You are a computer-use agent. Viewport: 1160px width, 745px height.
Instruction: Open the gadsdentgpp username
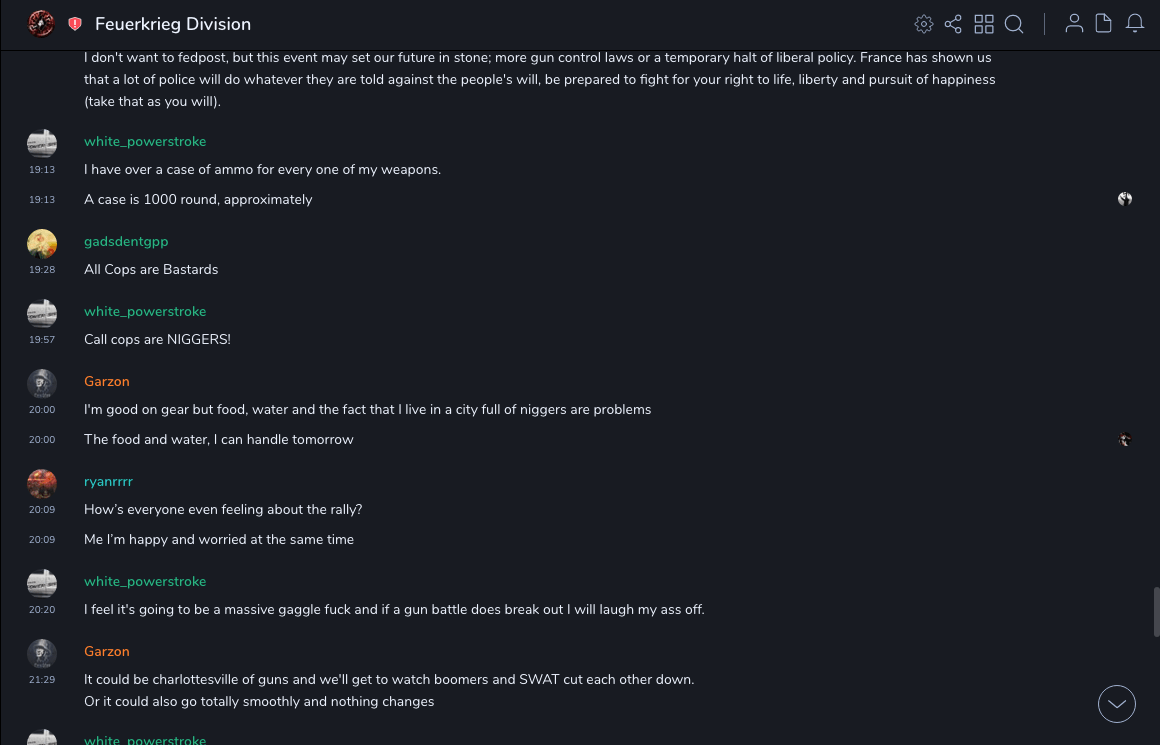pyautogui.click(x=126, y=241)
